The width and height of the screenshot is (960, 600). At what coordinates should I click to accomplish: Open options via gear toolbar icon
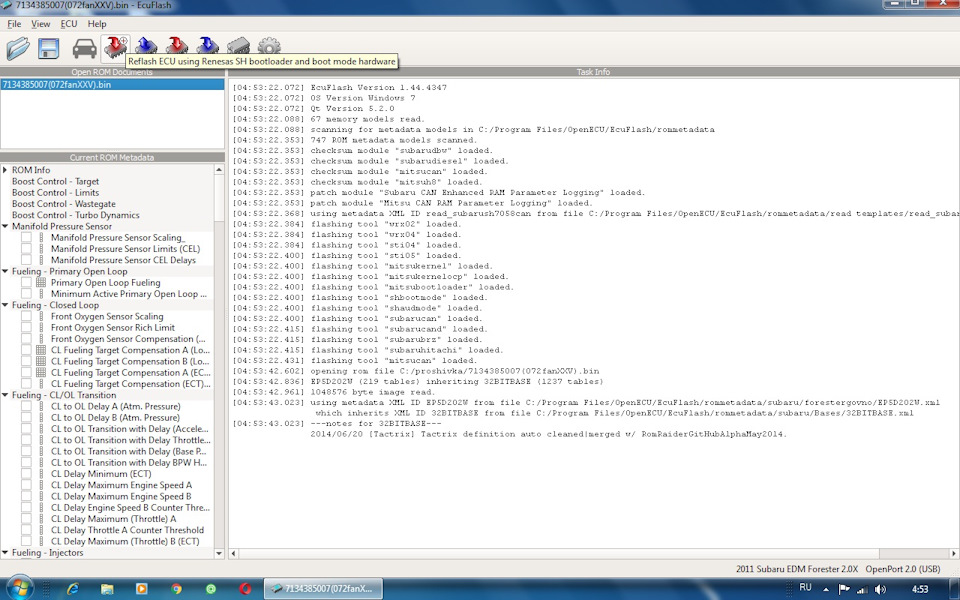[269, 45]
